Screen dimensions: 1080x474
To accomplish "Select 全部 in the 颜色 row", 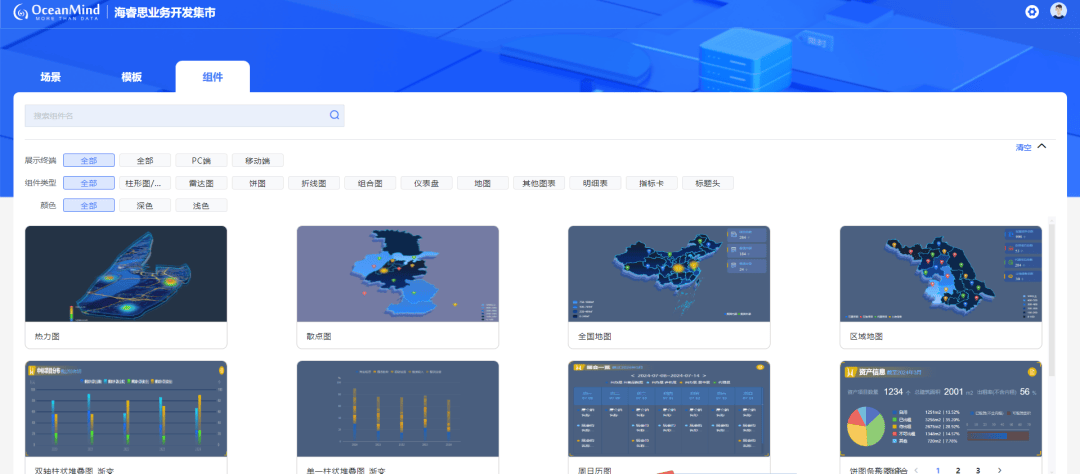I will 89,205.
